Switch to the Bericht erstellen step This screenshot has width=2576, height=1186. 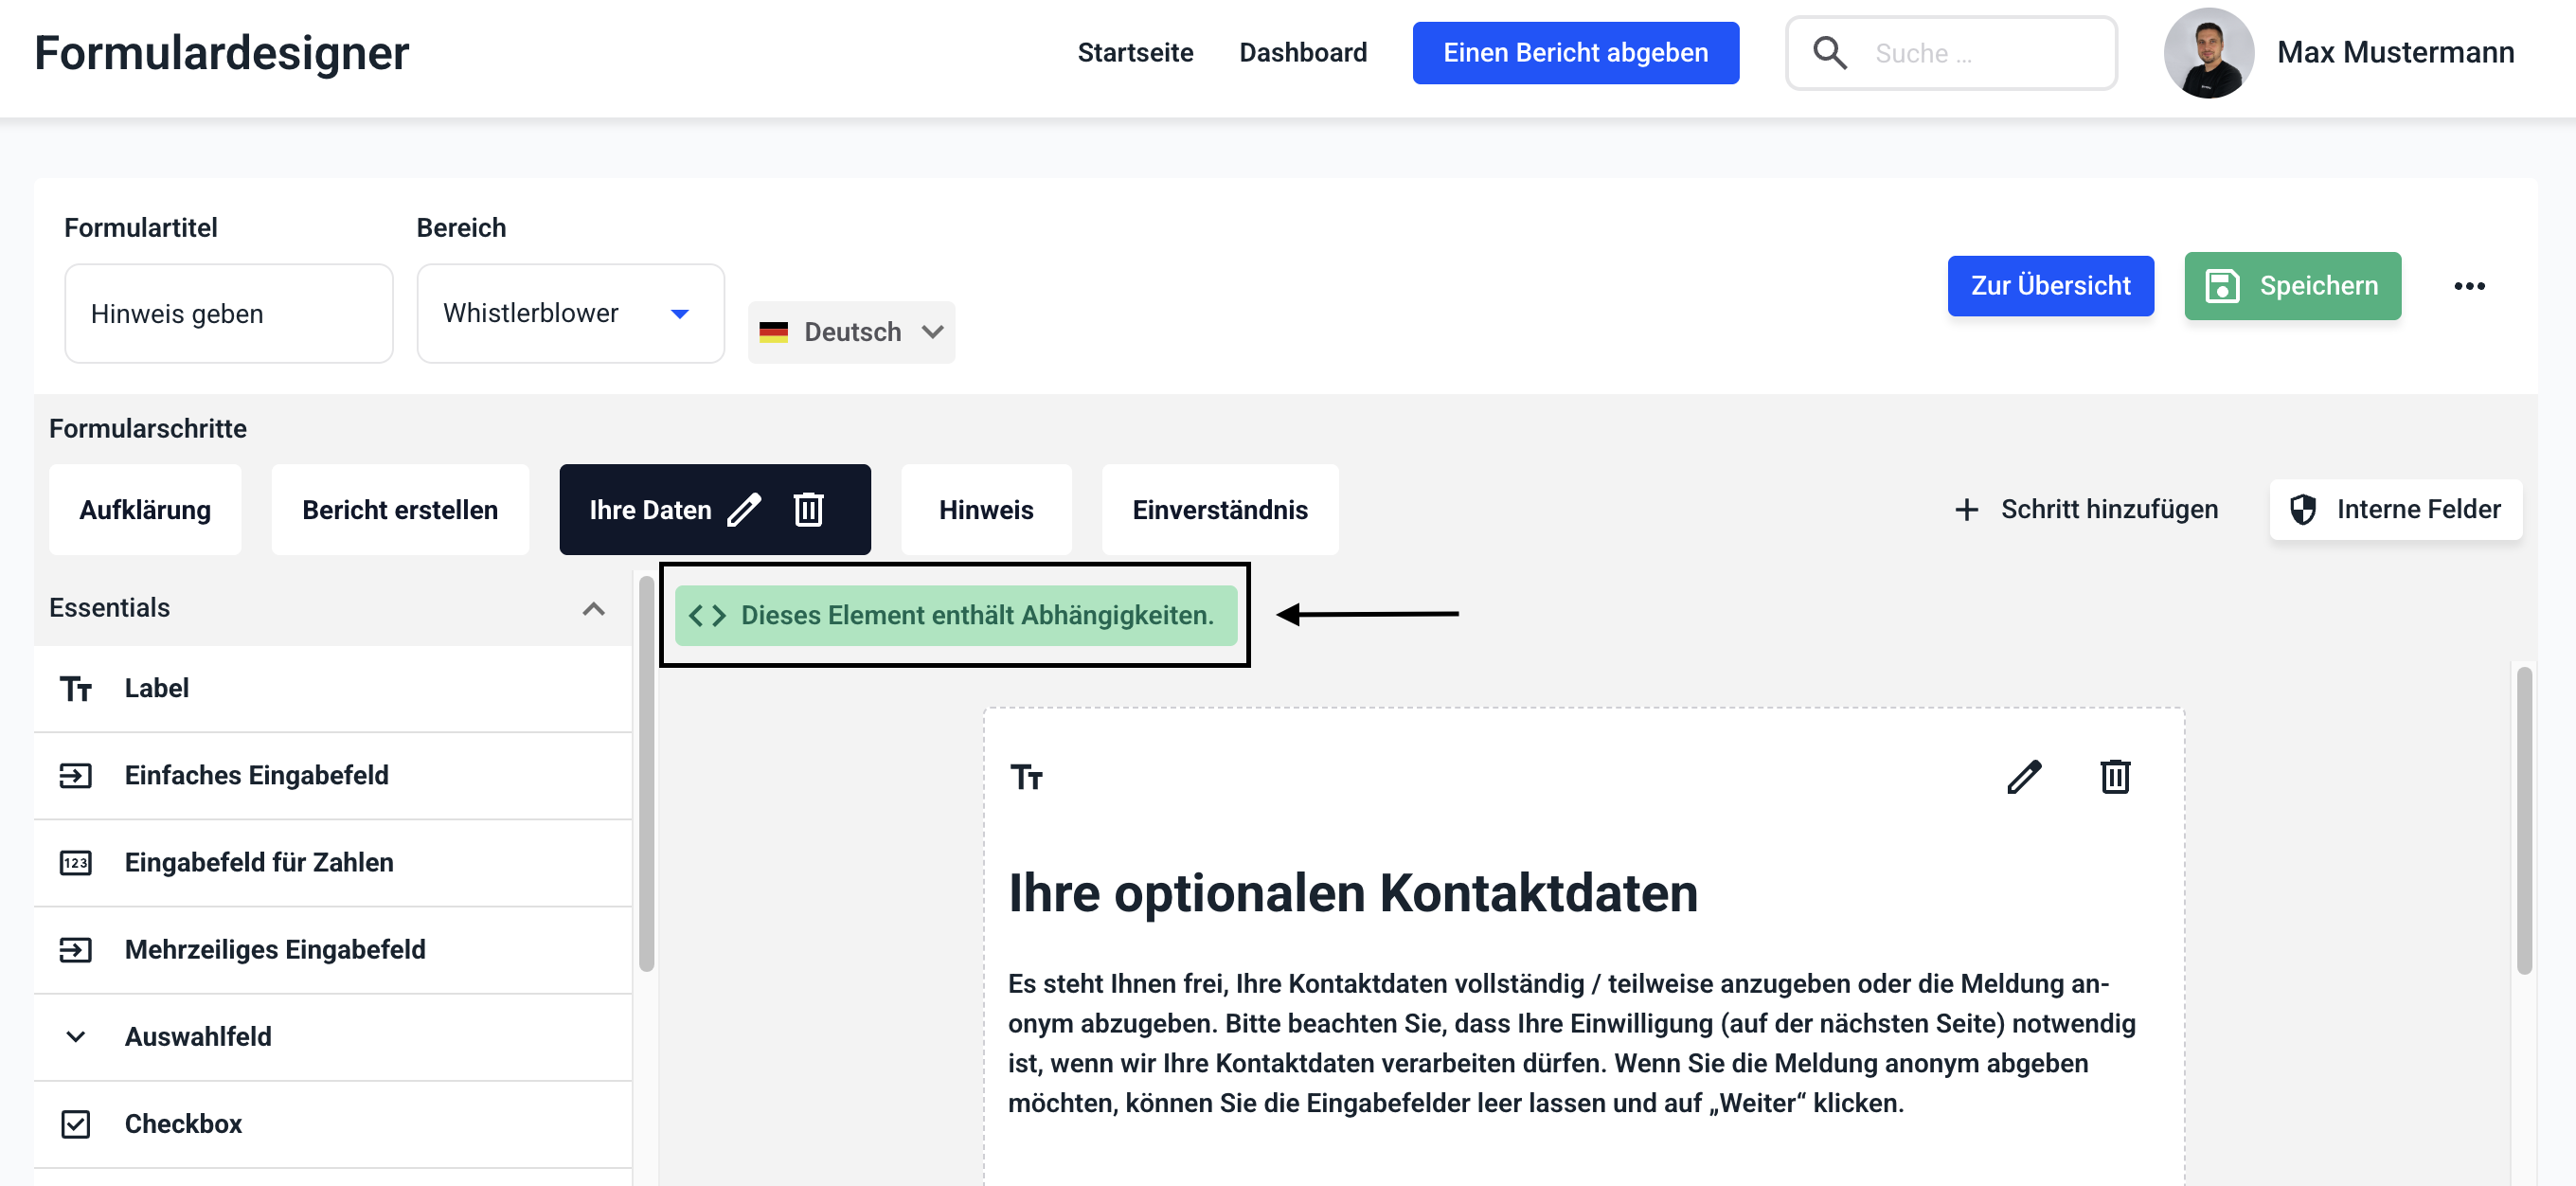400,510
